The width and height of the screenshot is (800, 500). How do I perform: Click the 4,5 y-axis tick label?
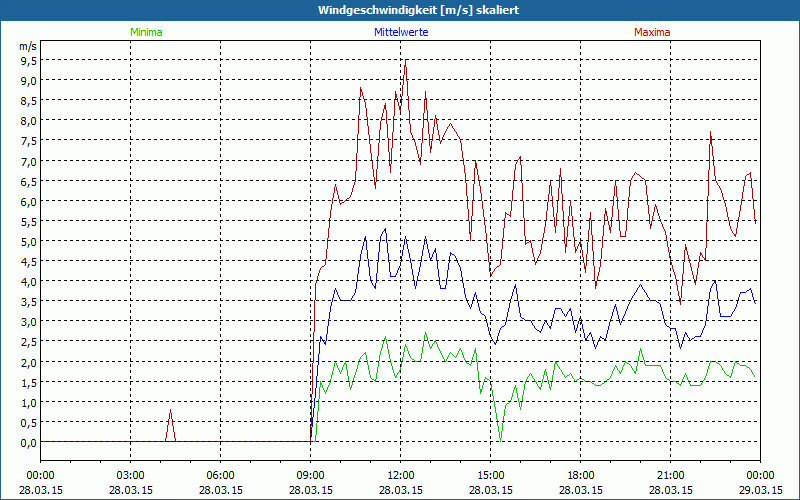click(29, 261)
